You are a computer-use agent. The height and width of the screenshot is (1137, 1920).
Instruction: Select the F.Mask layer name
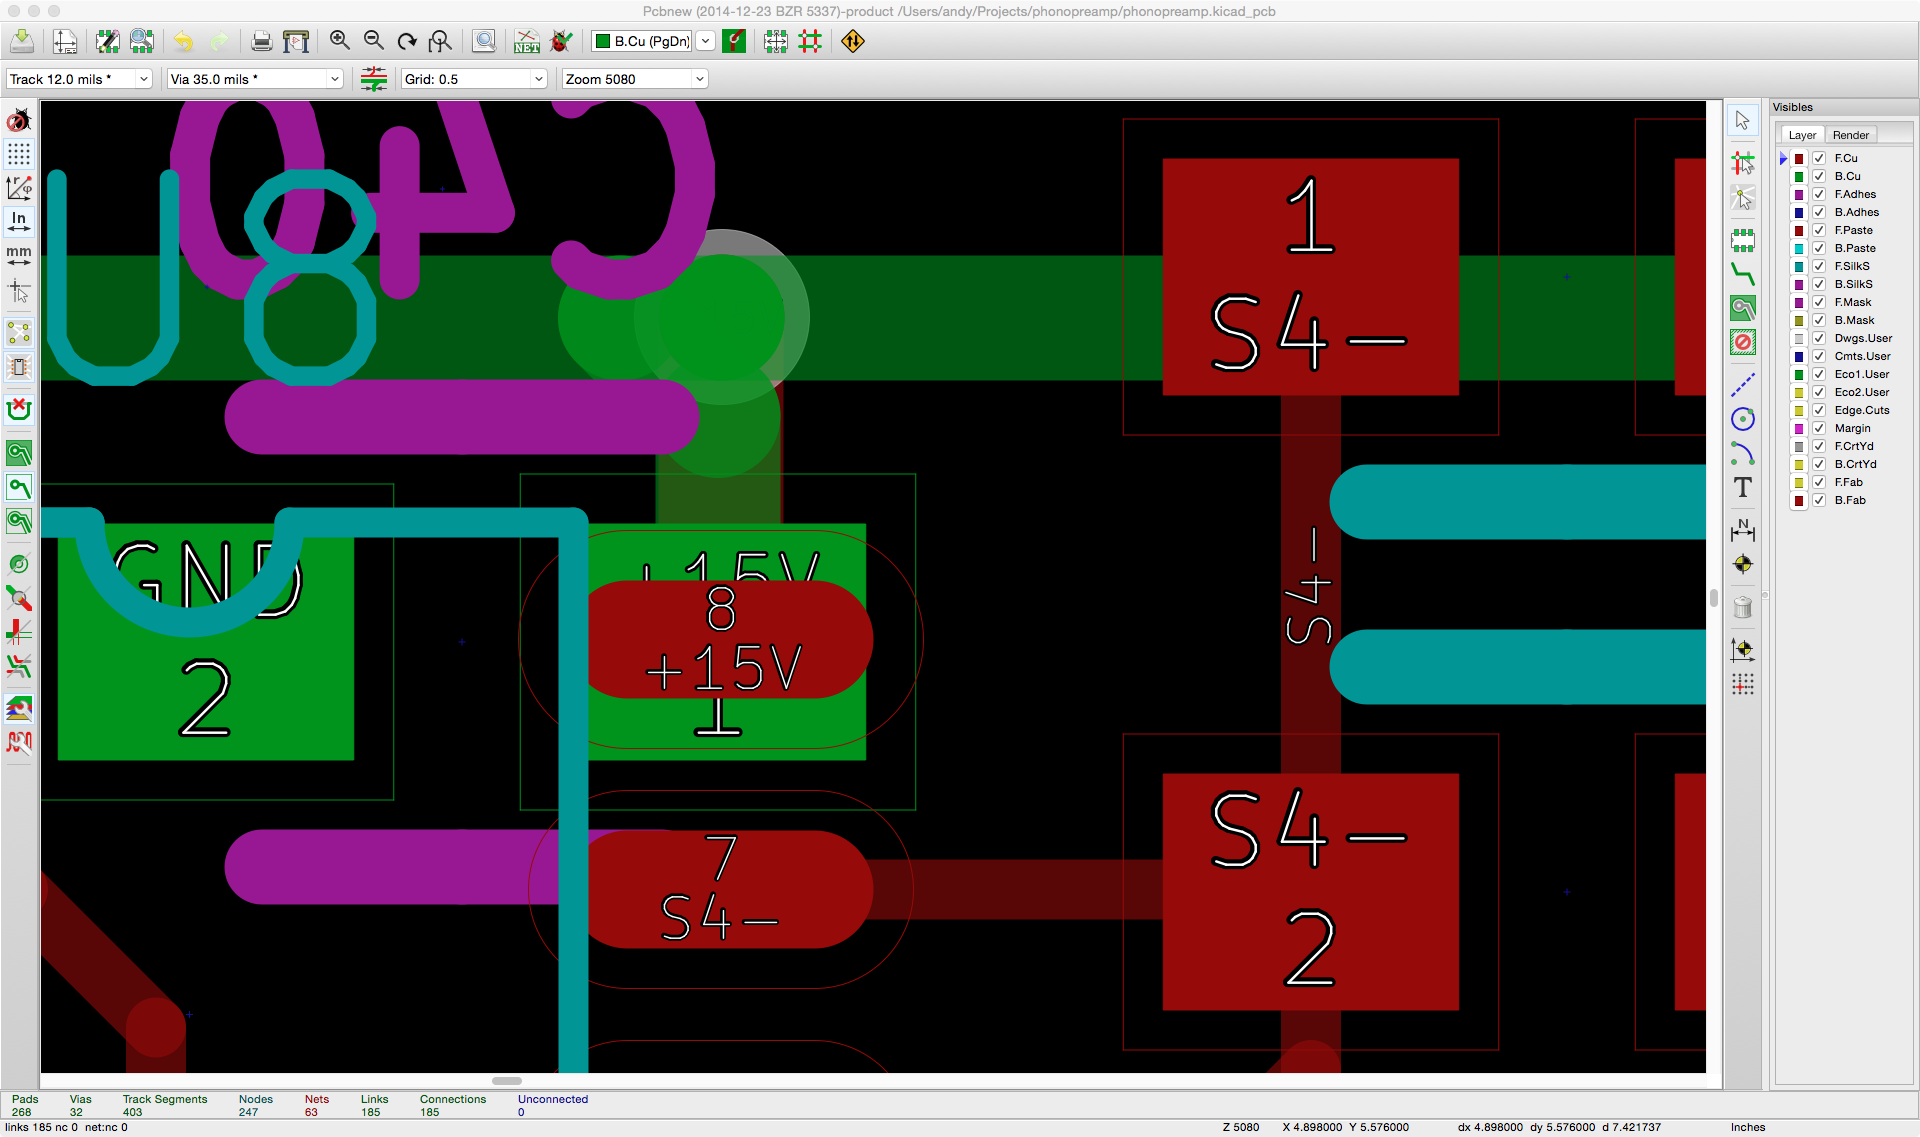point(1852,302)
